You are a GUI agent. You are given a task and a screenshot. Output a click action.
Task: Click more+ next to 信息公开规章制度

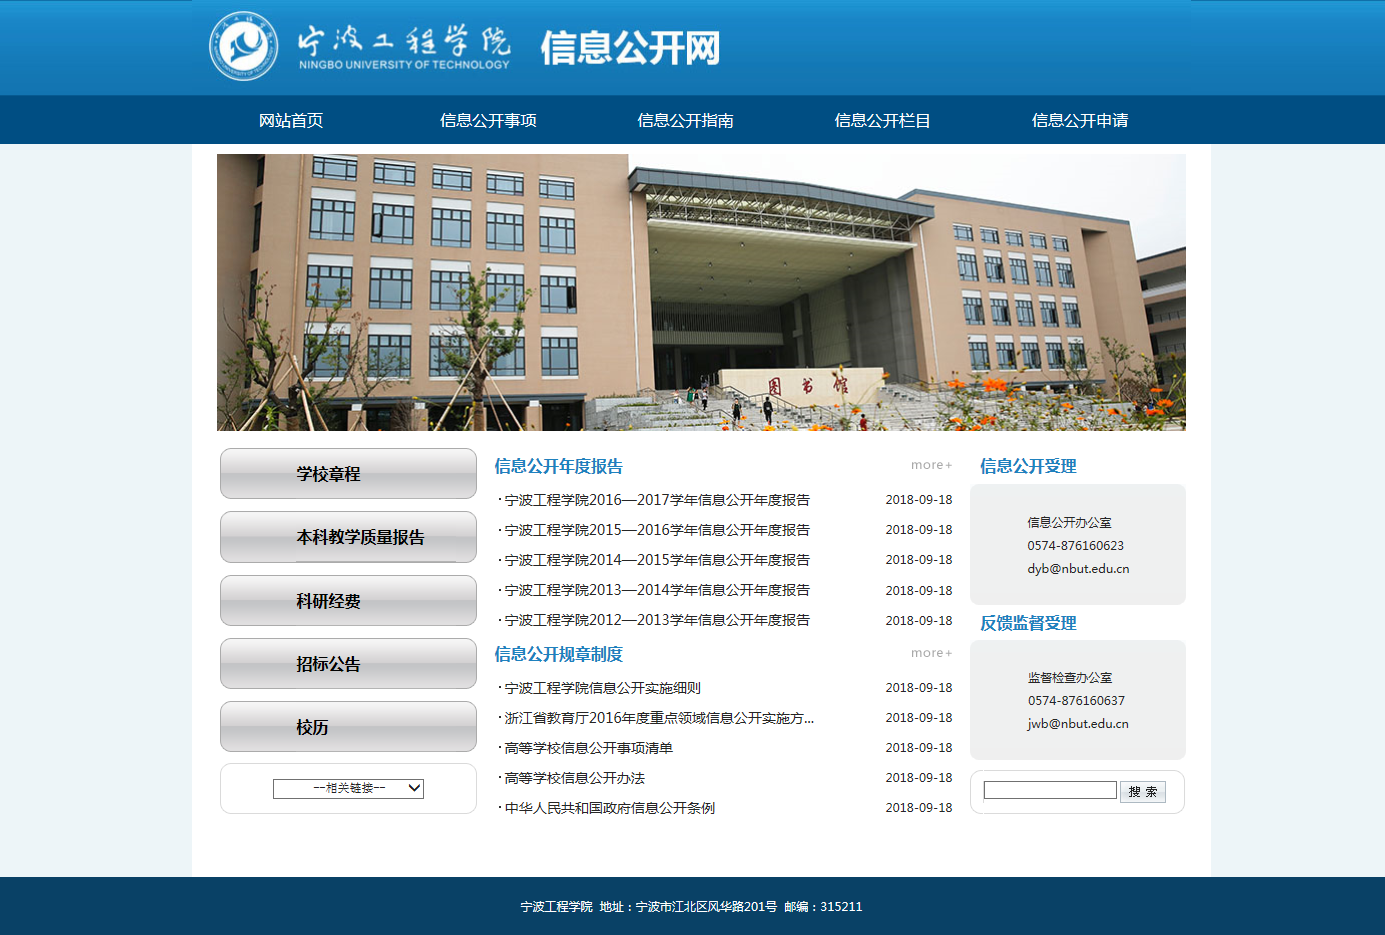[x=931, y=653]
